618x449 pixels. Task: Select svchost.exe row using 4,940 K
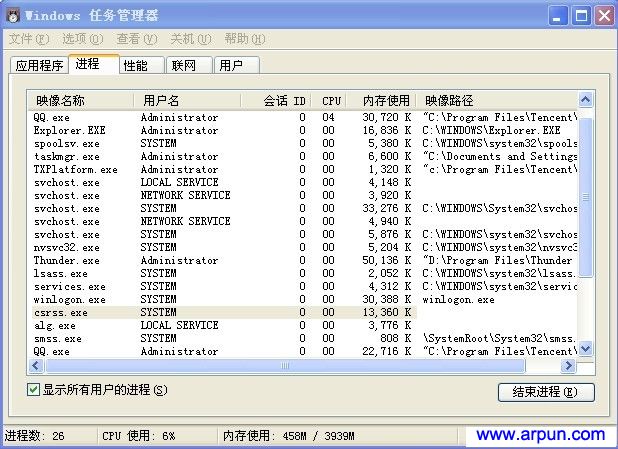303,222
